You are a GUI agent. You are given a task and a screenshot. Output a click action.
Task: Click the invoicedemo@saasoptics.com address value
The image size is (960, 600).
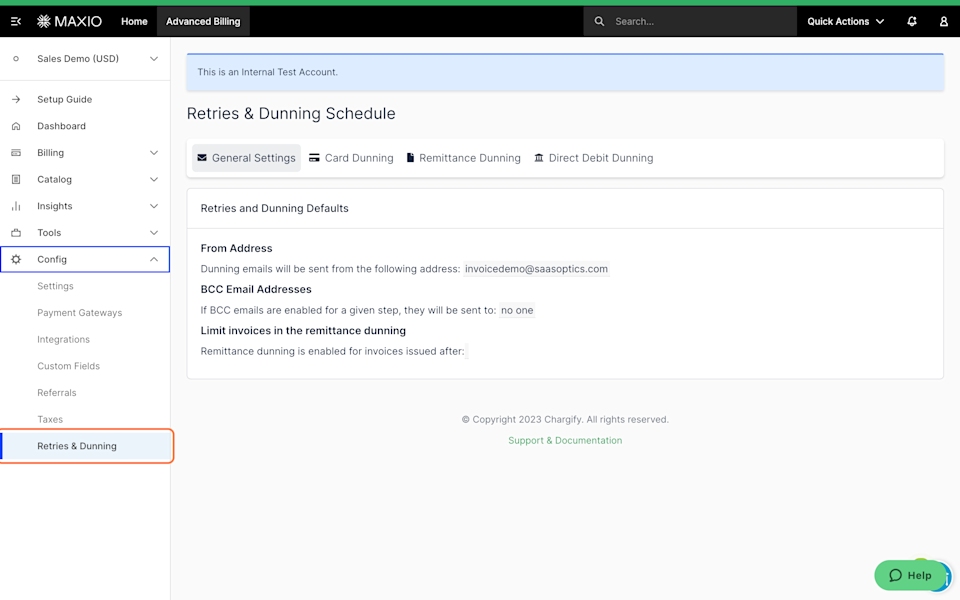[x=536, y=269]
